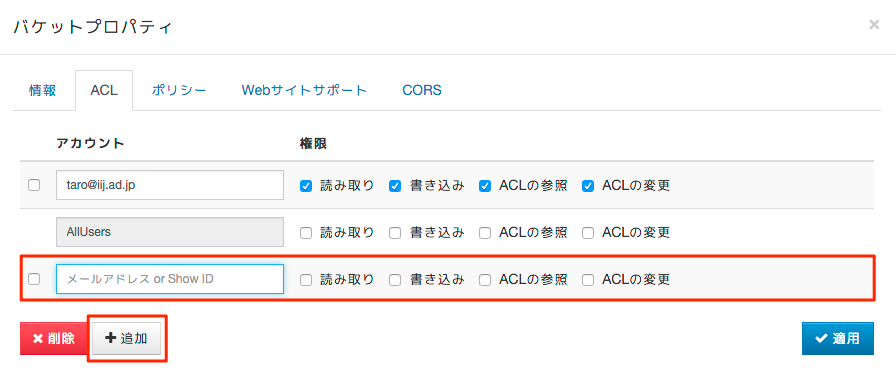The height and width of the screenshot is (370, 896).
Task: Enable ACLの変更 in the new account row
Action: click(587, 280)
